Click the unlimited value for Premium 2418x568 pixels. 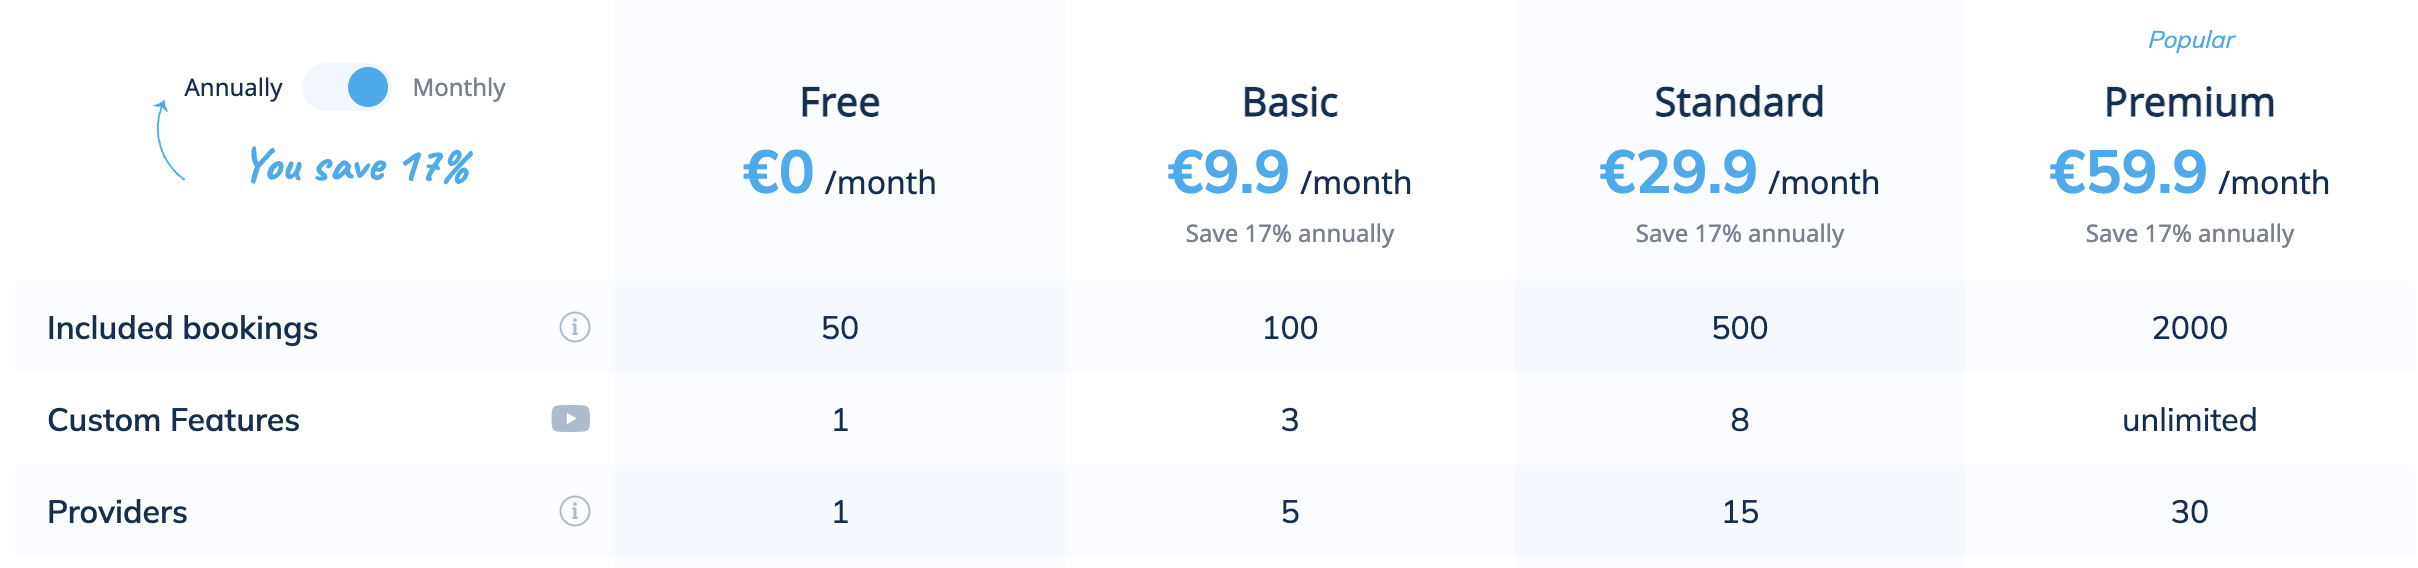2189,420
